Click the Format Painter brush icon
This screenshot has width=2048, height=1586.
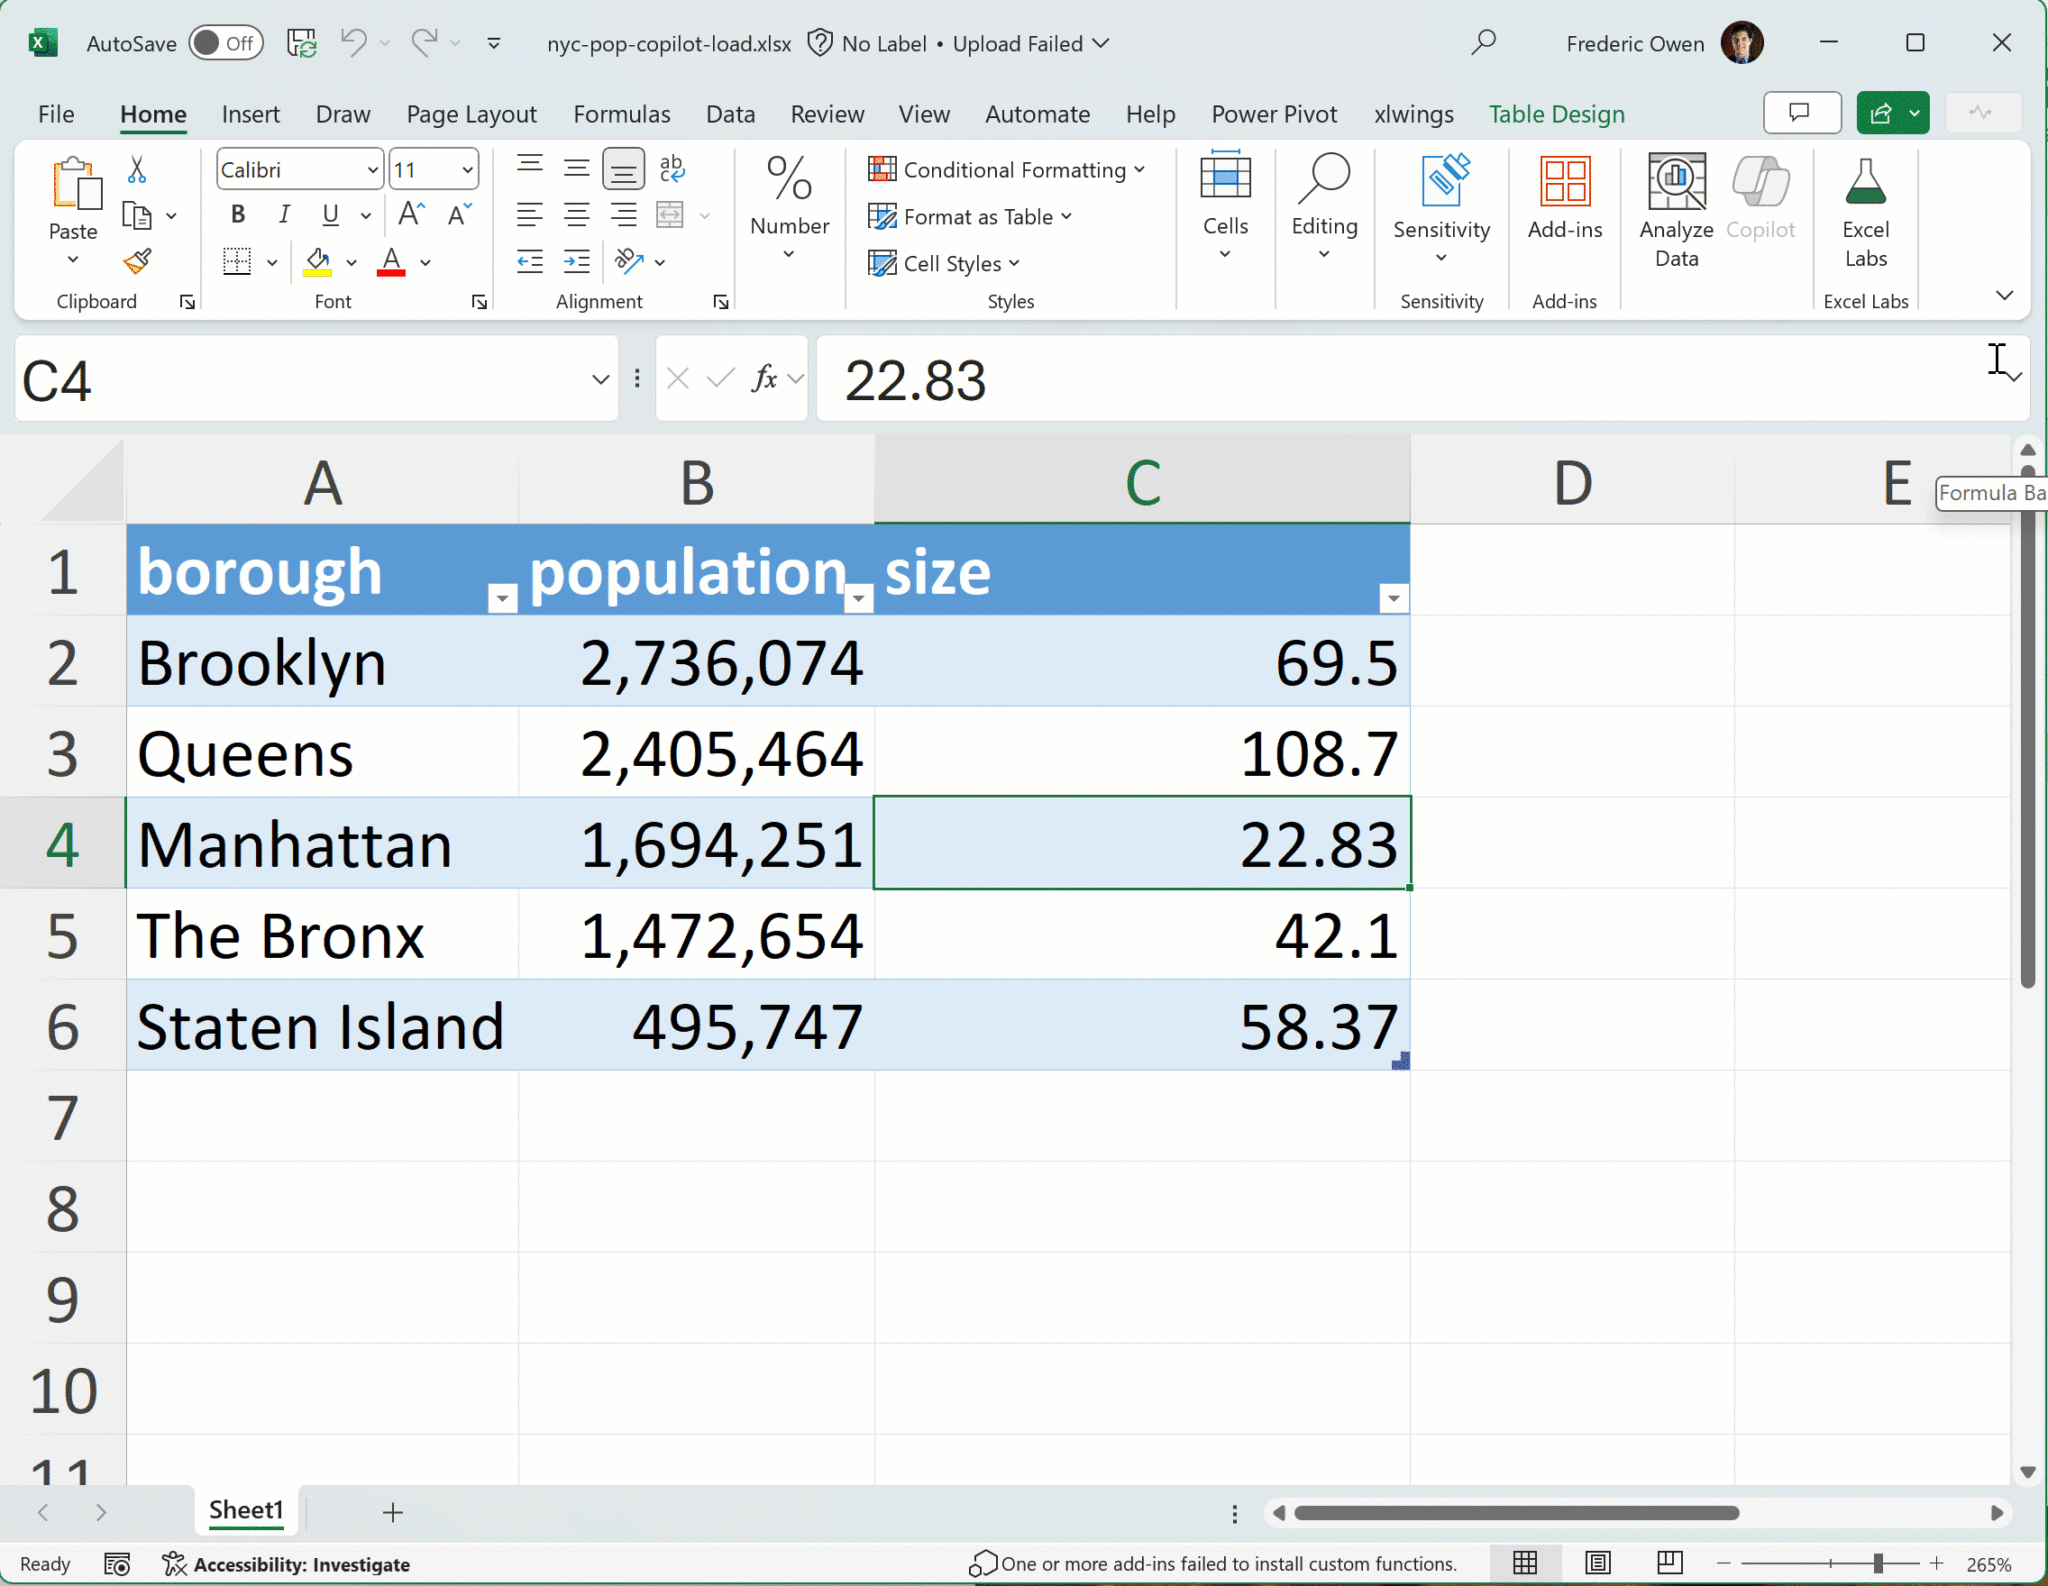coord(137,262)
